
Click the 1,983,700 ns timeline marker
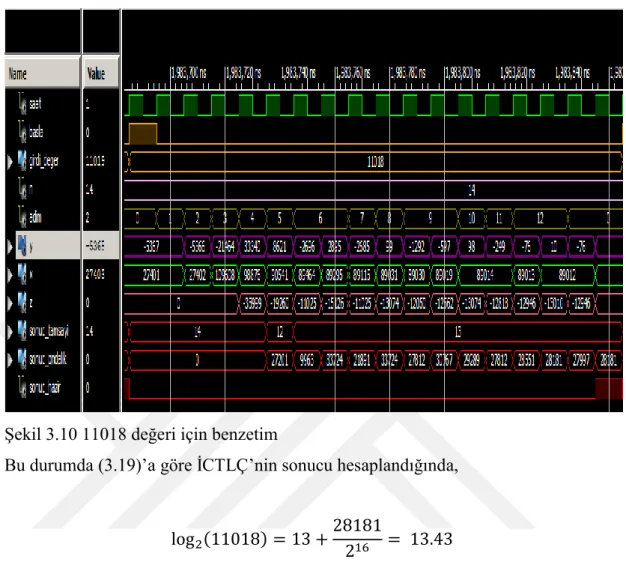click(x=188, y=73)
